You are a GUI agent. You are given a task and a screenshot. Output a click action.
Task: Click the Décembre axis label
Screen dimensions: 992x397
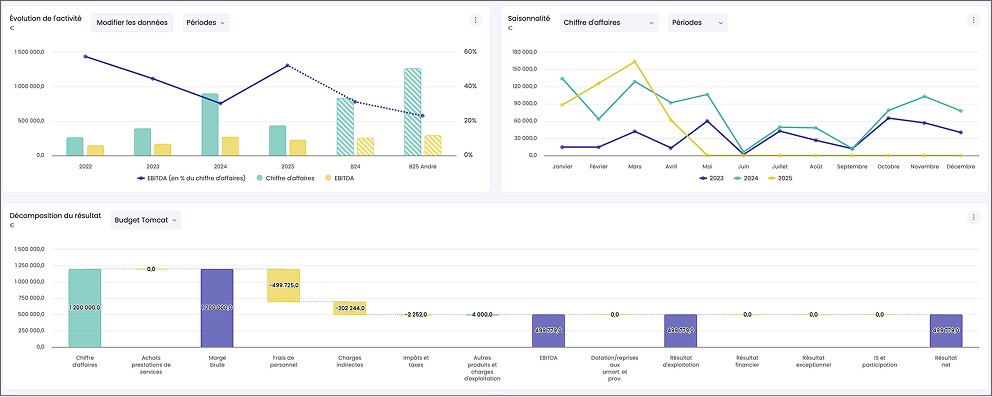coord(961,166)
